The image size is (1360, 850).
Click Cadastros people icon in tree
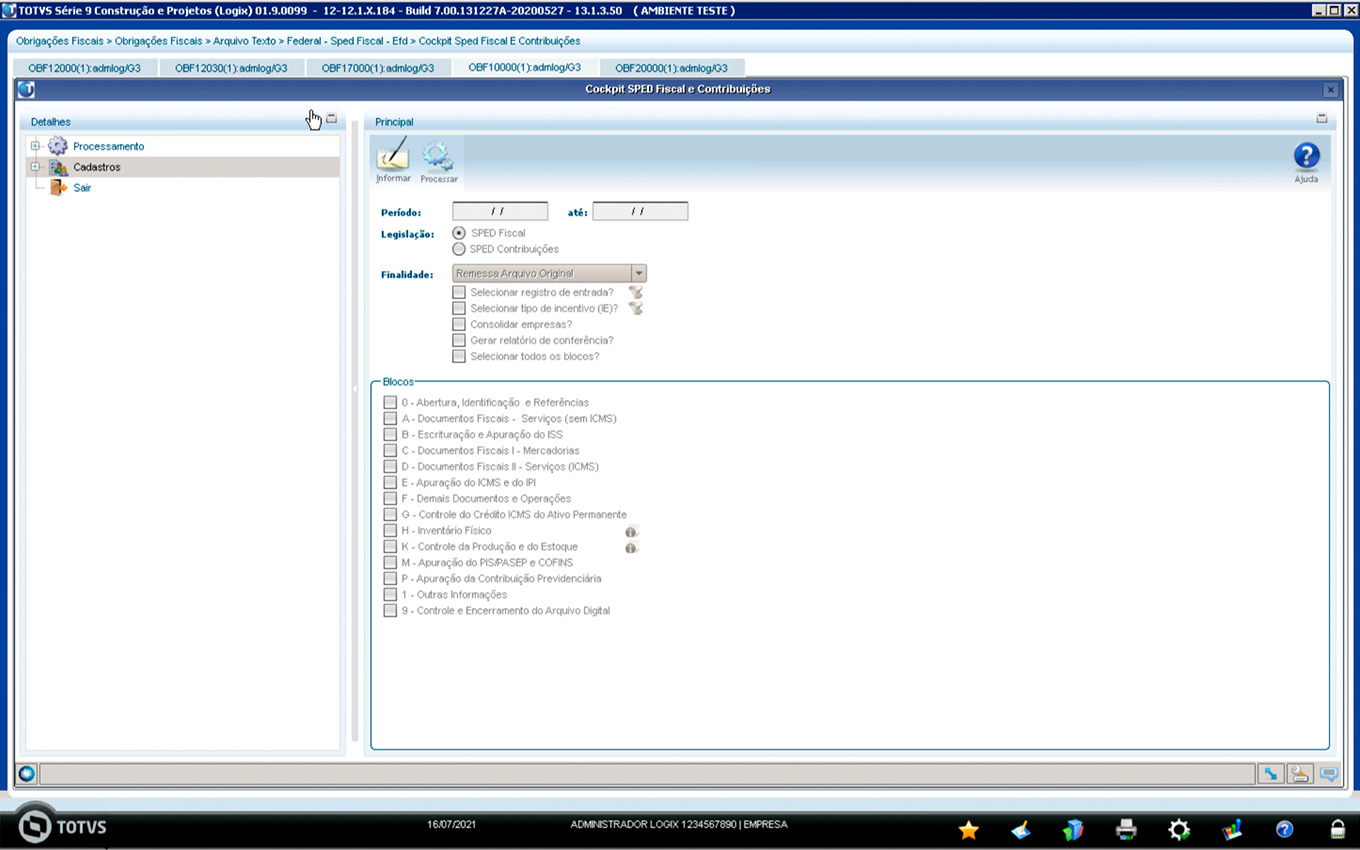[58, 167]
